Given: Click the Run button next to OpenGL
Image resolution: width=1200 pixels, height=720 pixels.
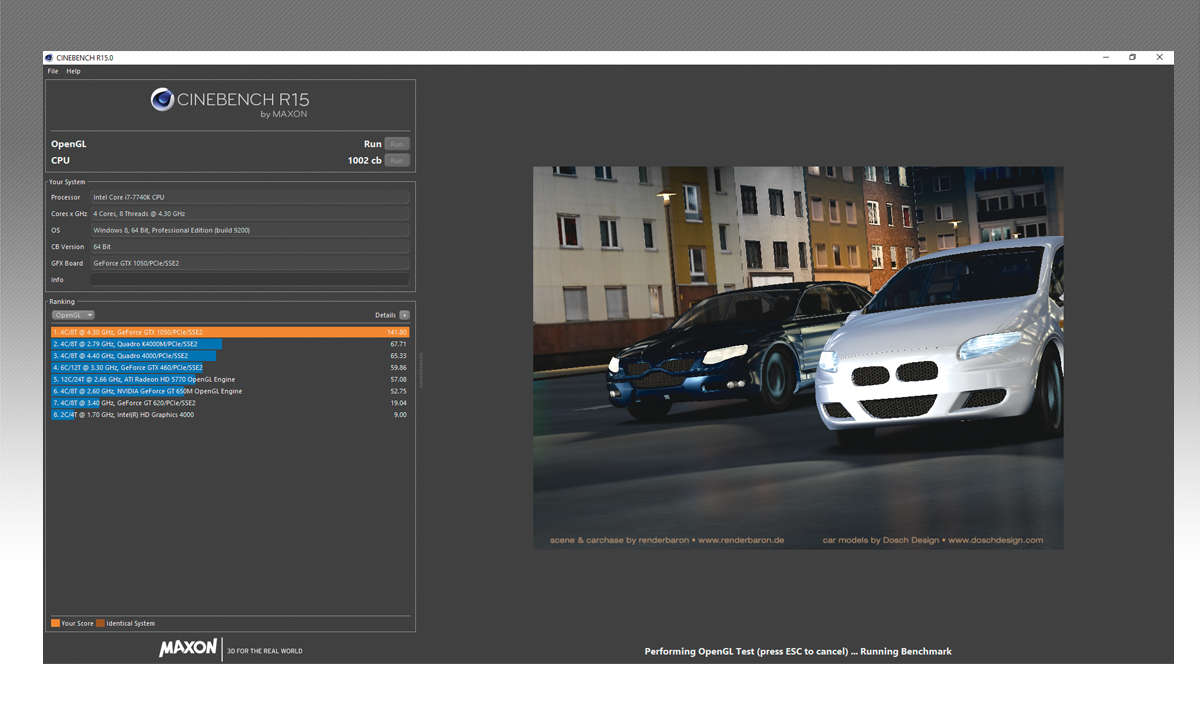Looking at the screenshot, I should point(397,144).
